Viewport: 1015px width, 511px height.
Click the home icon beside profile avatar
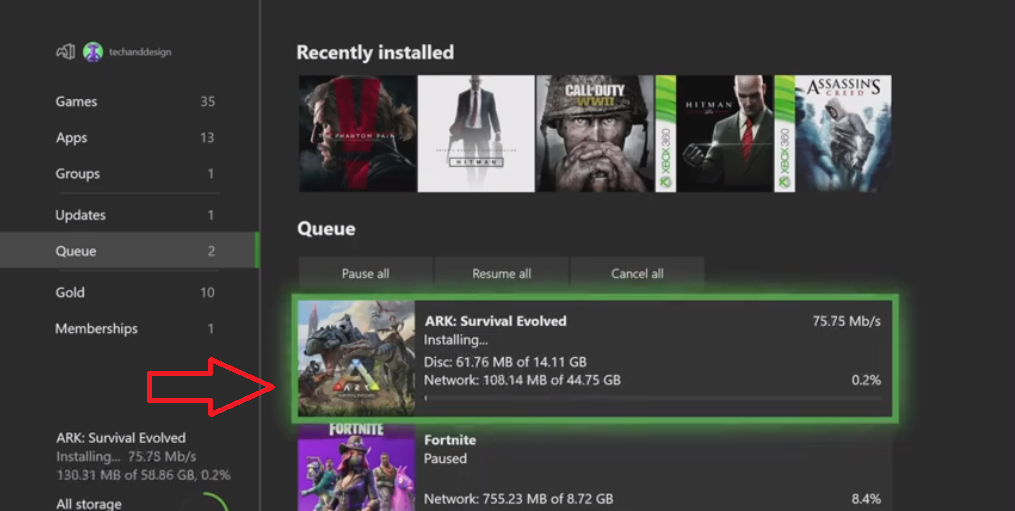(65, 52)
